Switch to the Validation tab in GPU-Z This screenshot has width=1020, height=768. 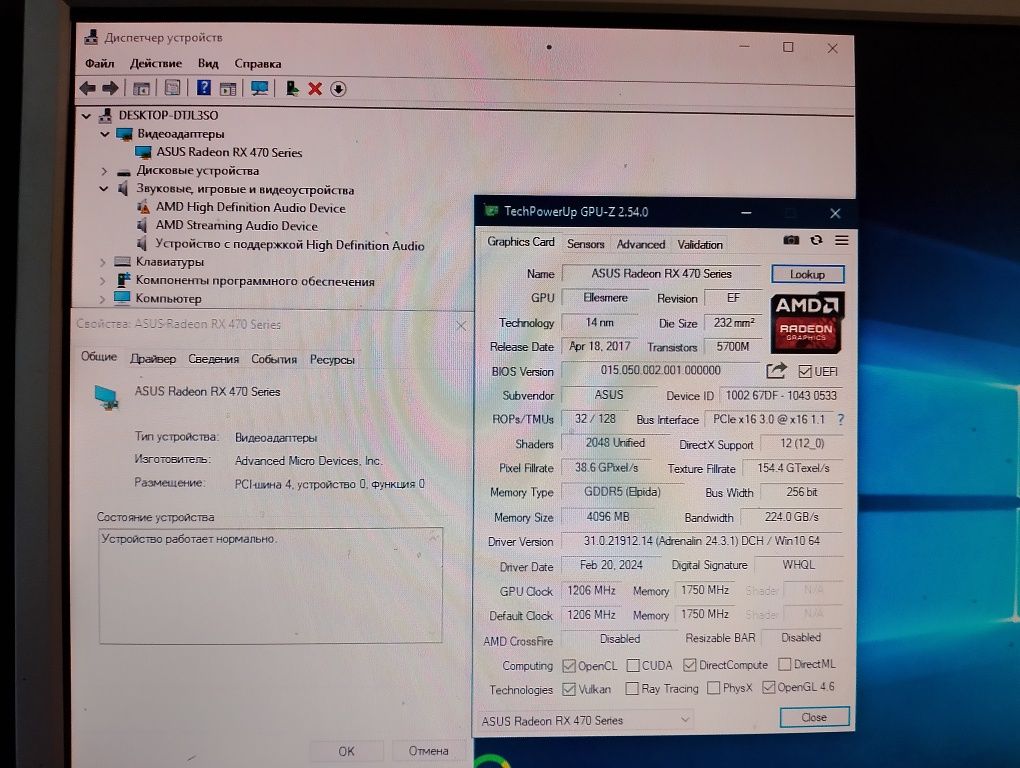click(700, 245)
